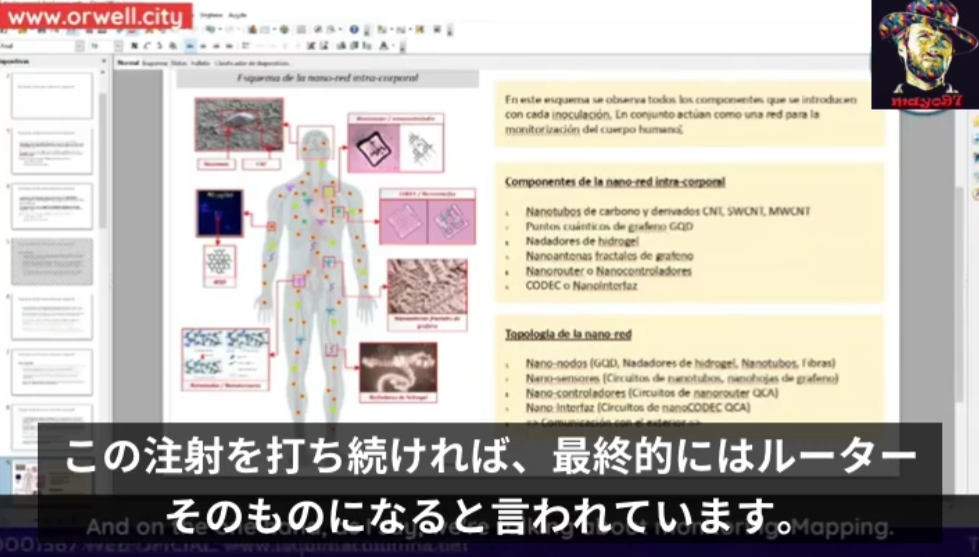
Task: Click the Increase Font size icon
Action: pos(310,46)
